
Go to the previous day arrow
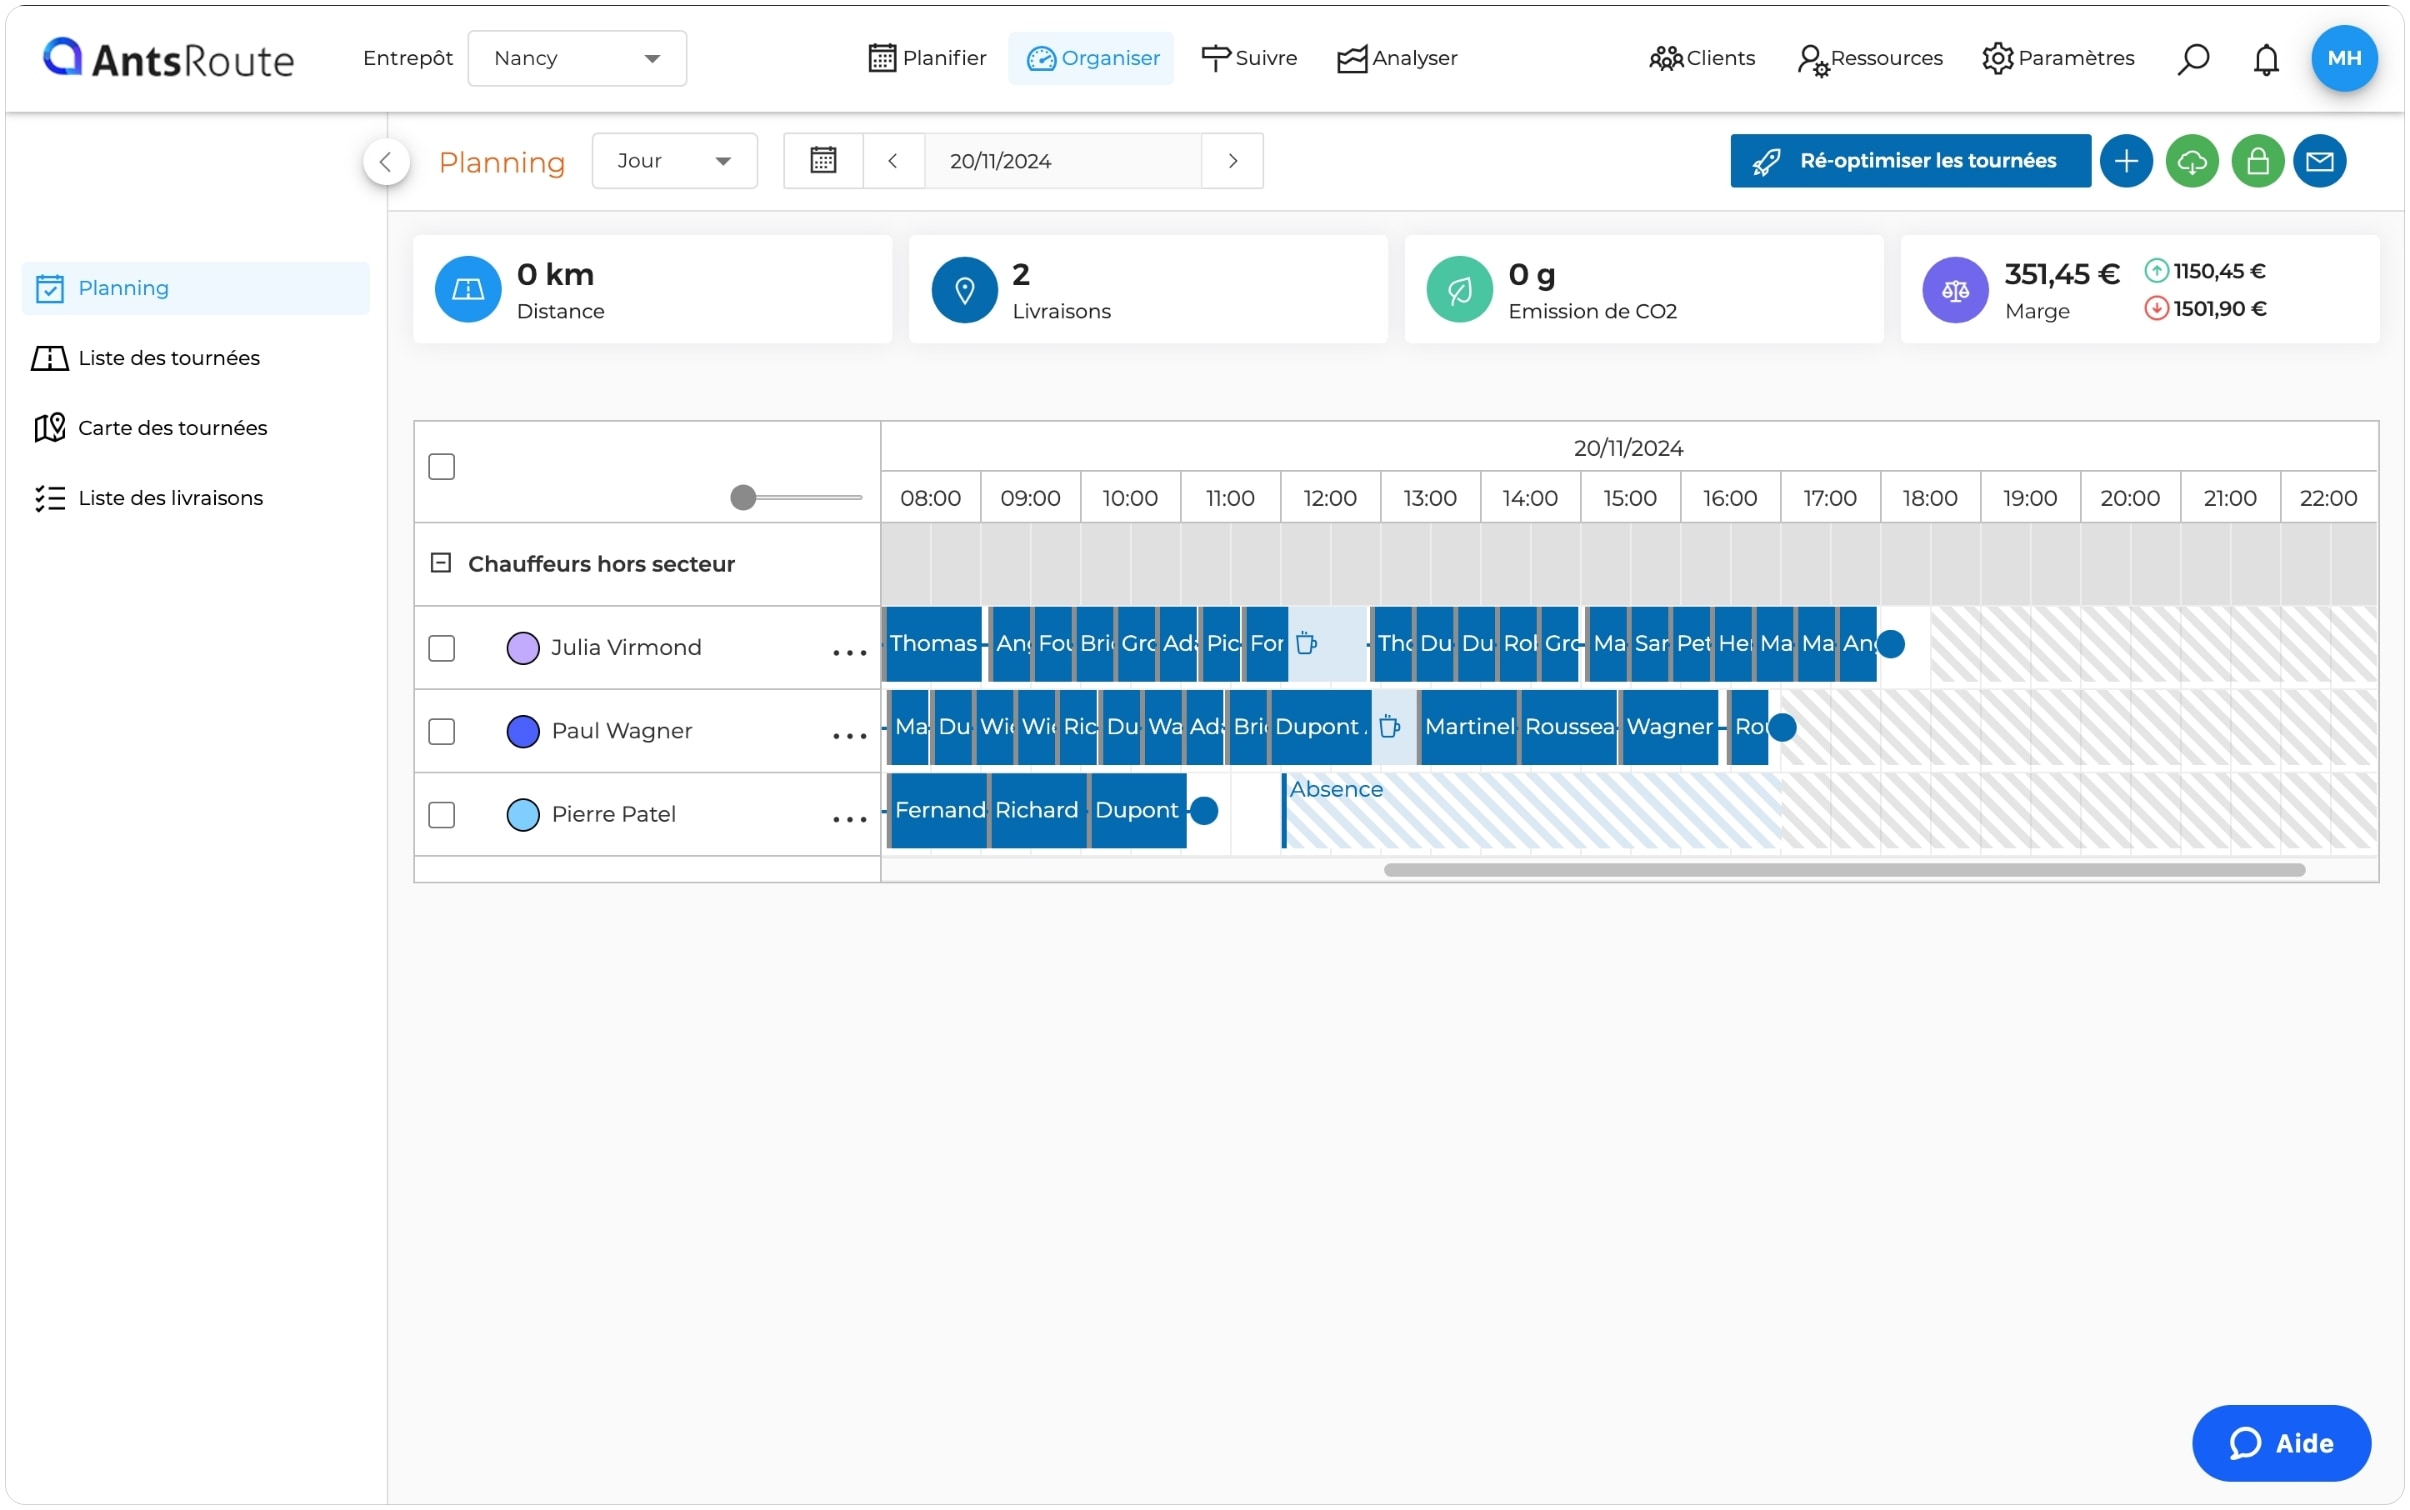tap(893, 160)
